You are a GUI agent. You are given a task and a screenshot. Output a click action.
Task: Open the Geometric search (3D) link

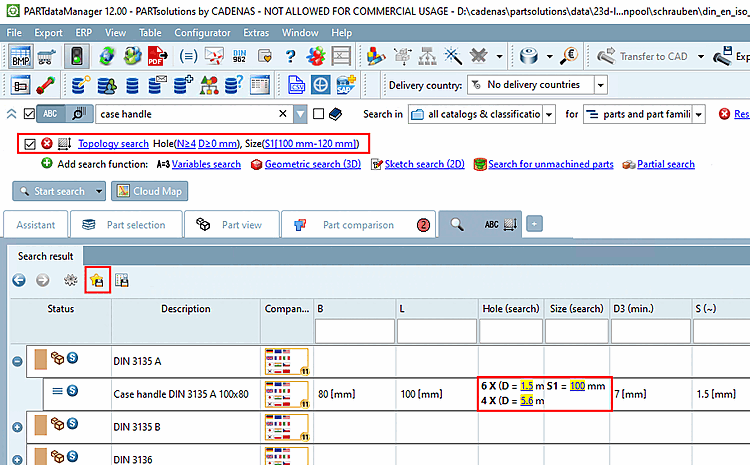tap(313, 164)
